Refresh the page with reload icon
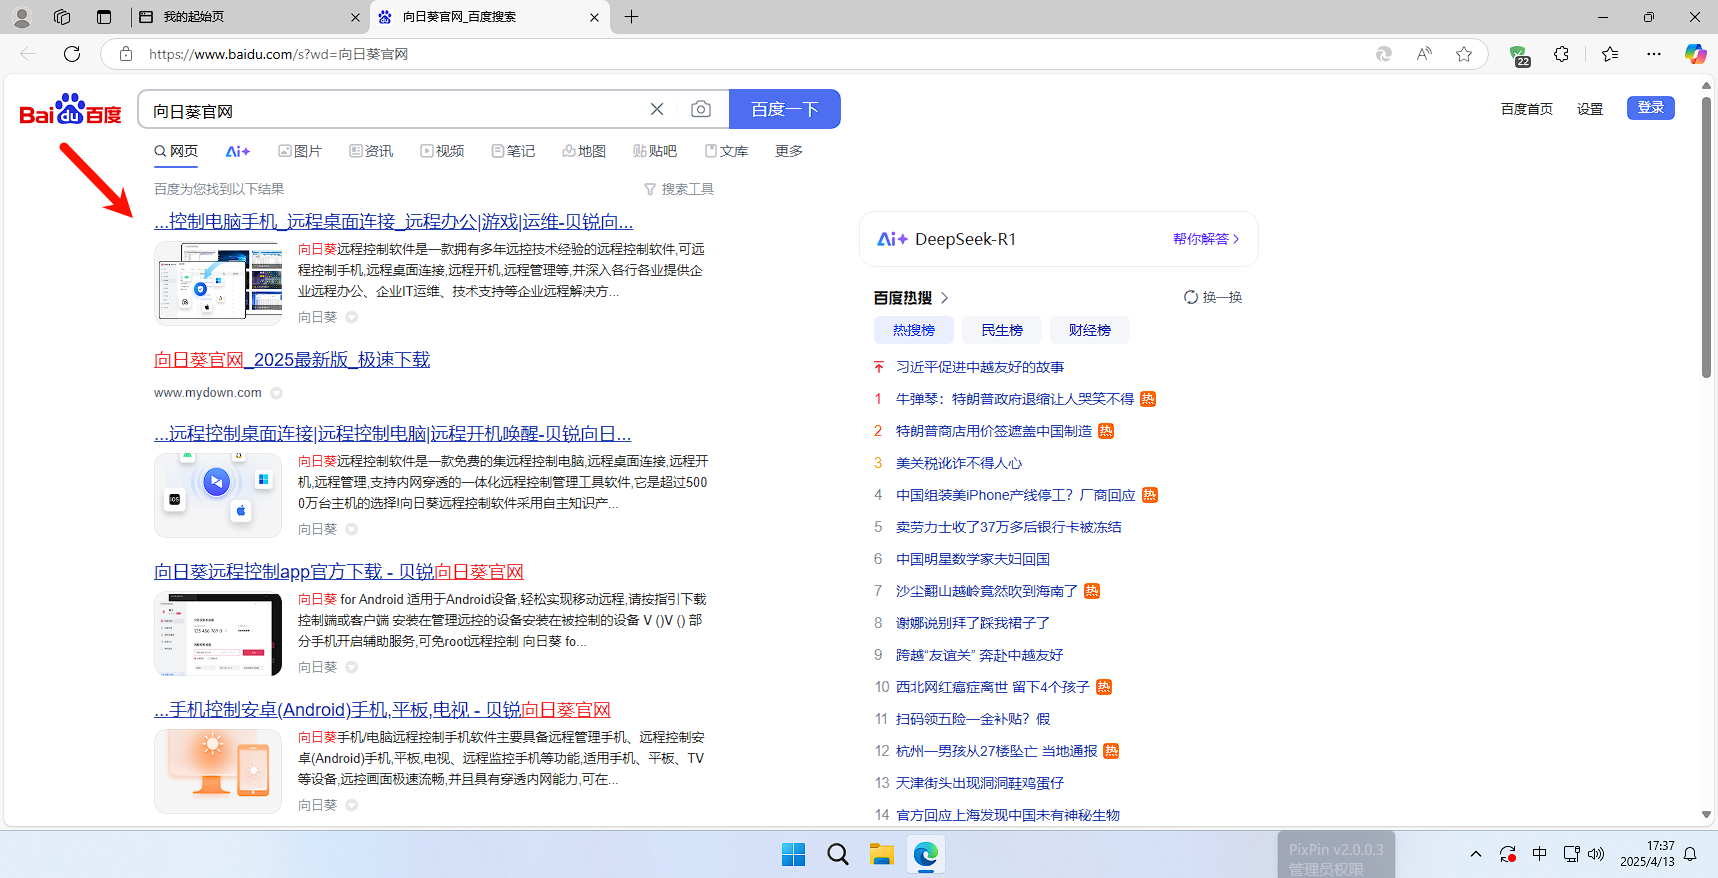Viewport: 1718px width, 878px height. click(x=72, y=54)
